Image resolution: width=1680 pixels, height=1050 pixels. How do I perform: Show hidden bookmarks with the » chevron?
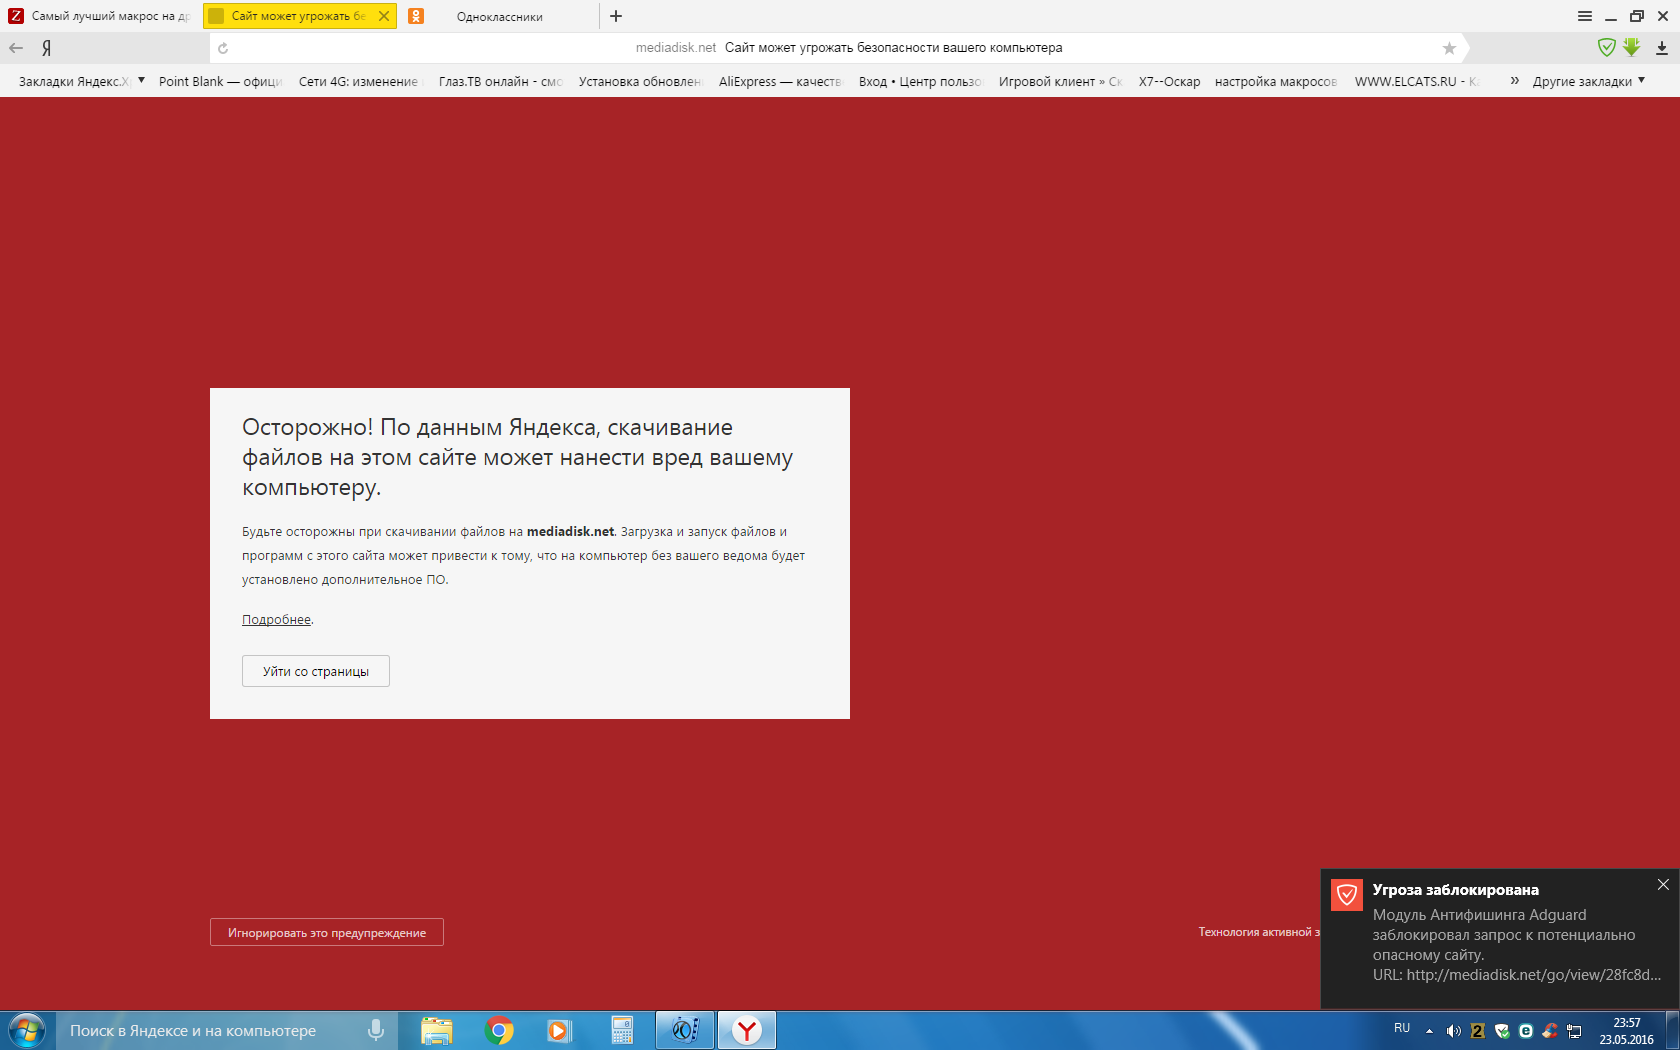point(1514,80)
